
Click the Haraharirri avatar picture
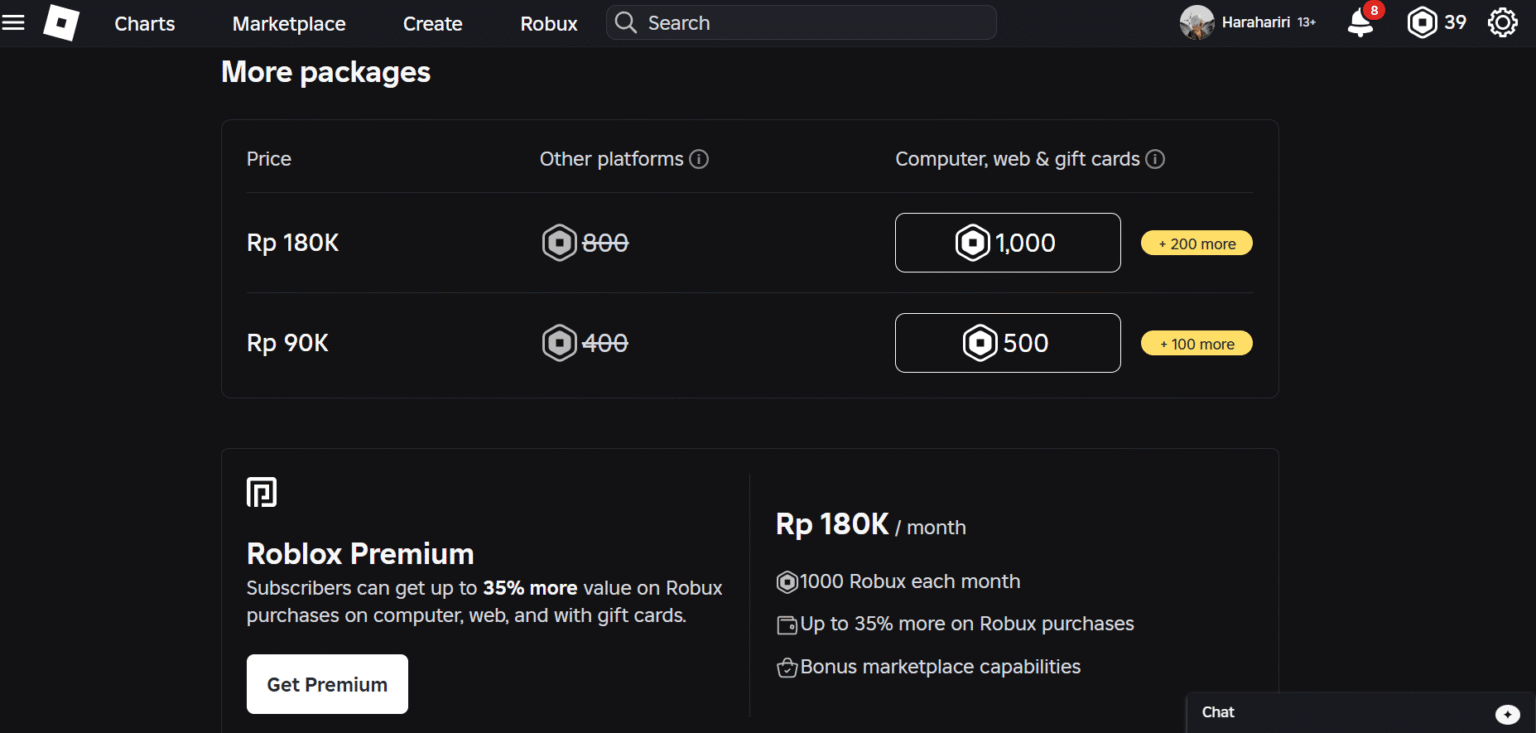click(1197, 22)
